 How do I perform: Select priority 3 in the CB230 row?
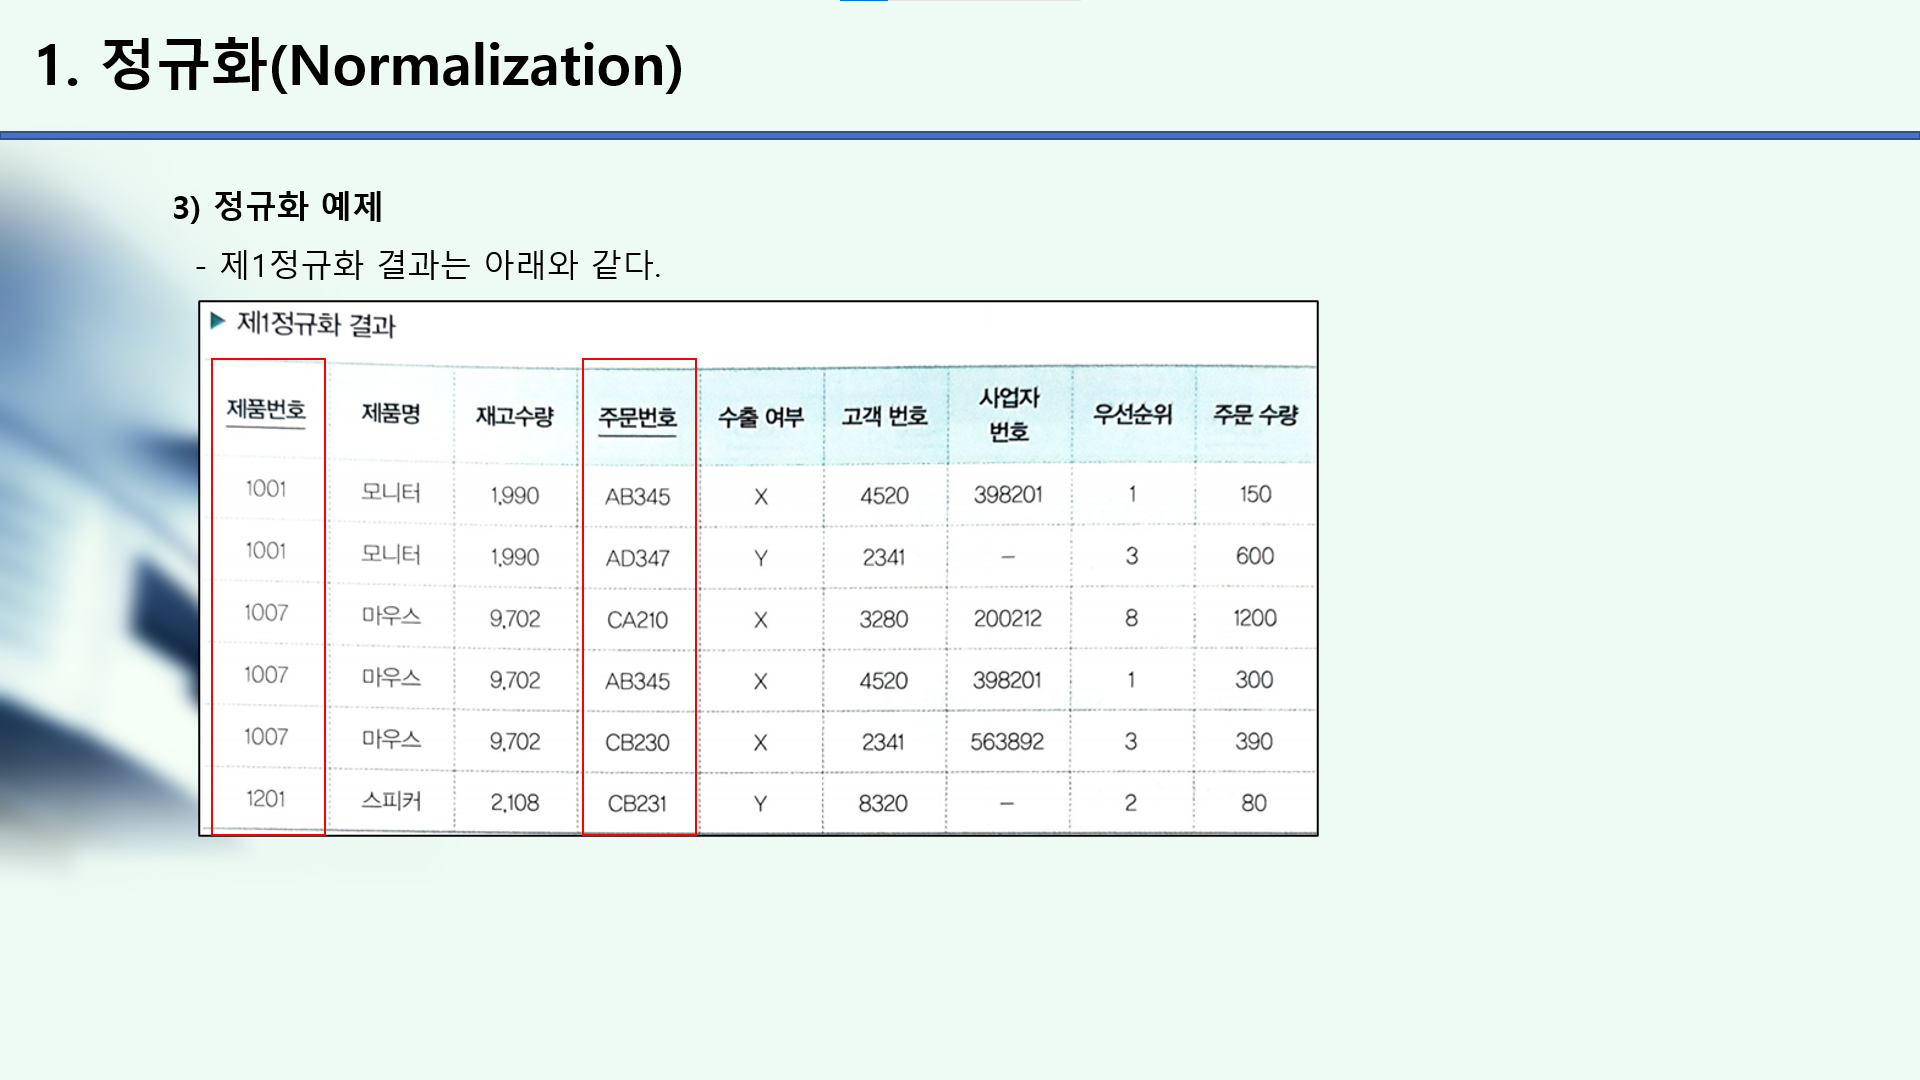[1131, 742]
